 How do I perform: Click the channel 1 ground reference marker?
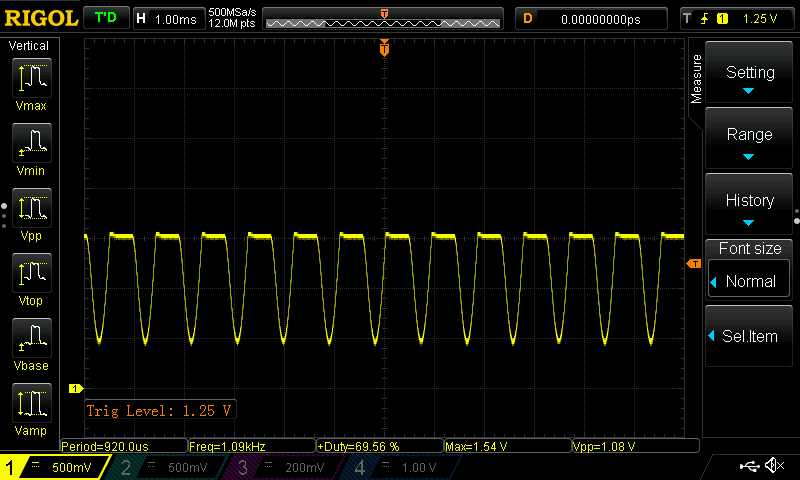point(76,389)
